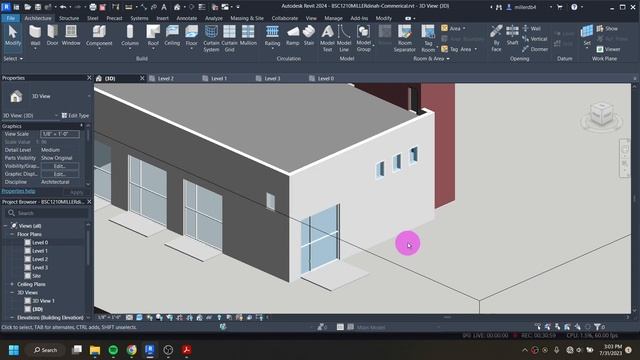Collapse the 3D Views tree node
This screenshot has width=640, height=360.
(12, 293)
